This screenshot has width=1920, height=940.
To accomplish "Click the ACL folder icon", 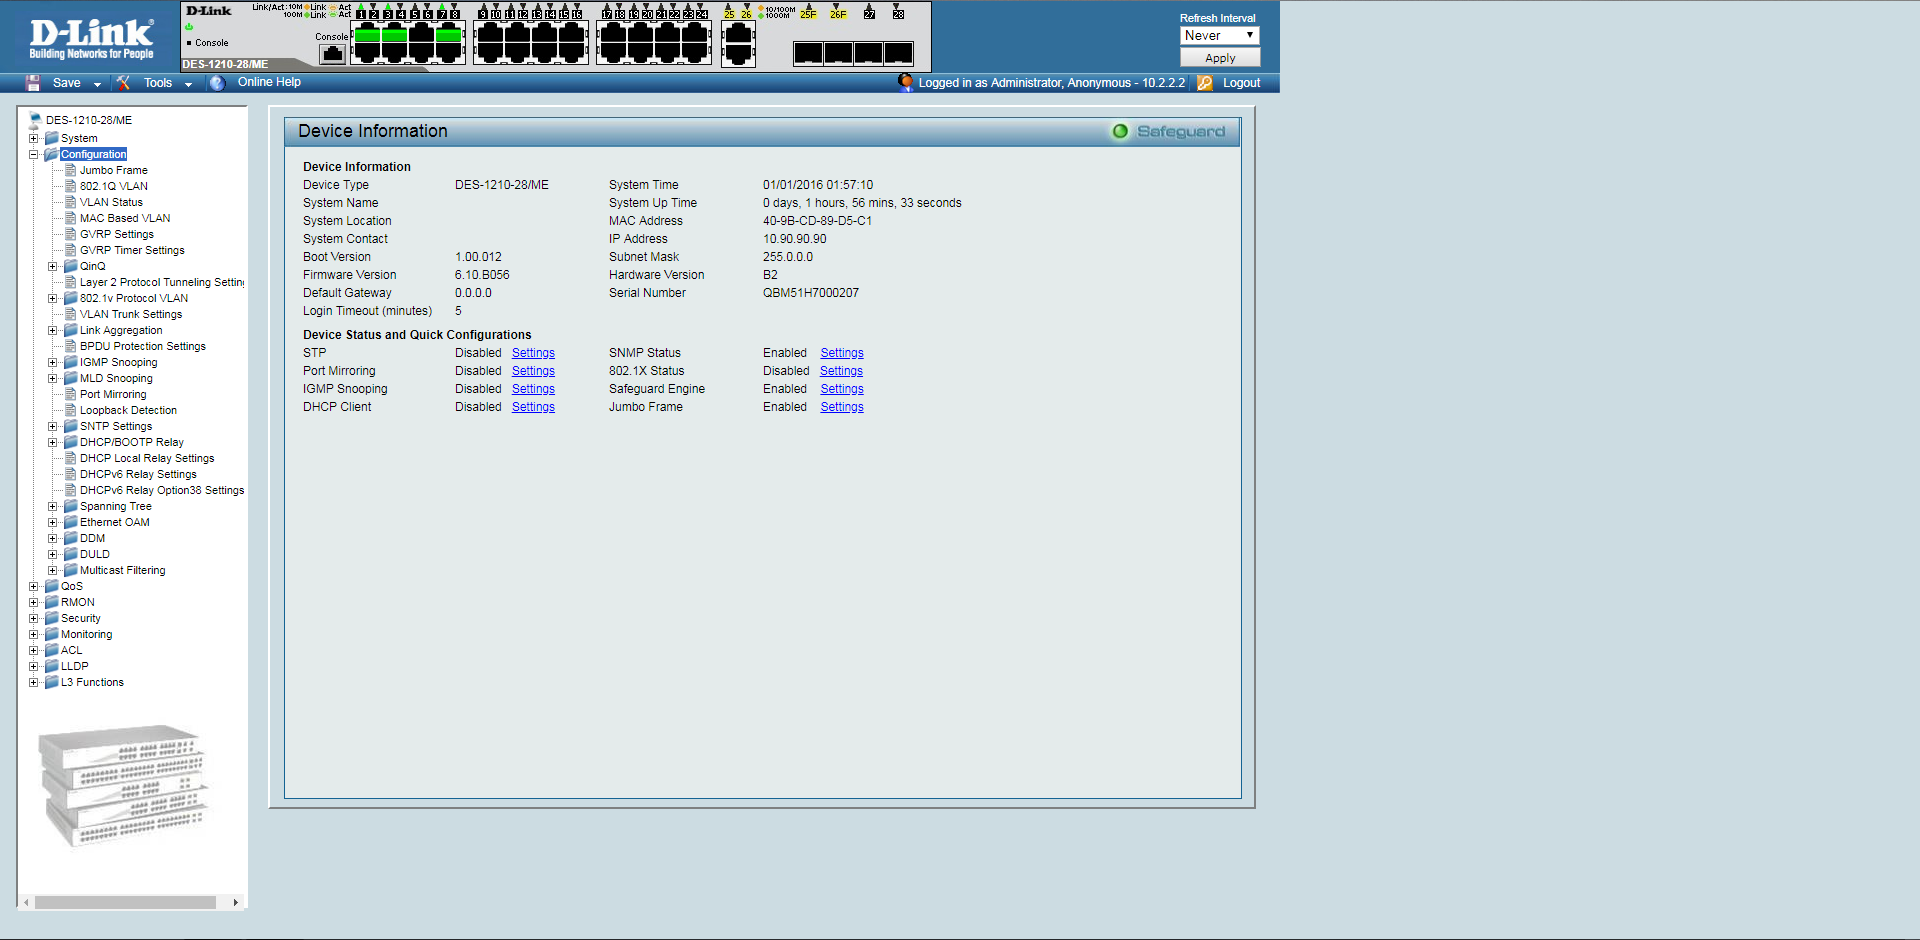I will point(52,650).
